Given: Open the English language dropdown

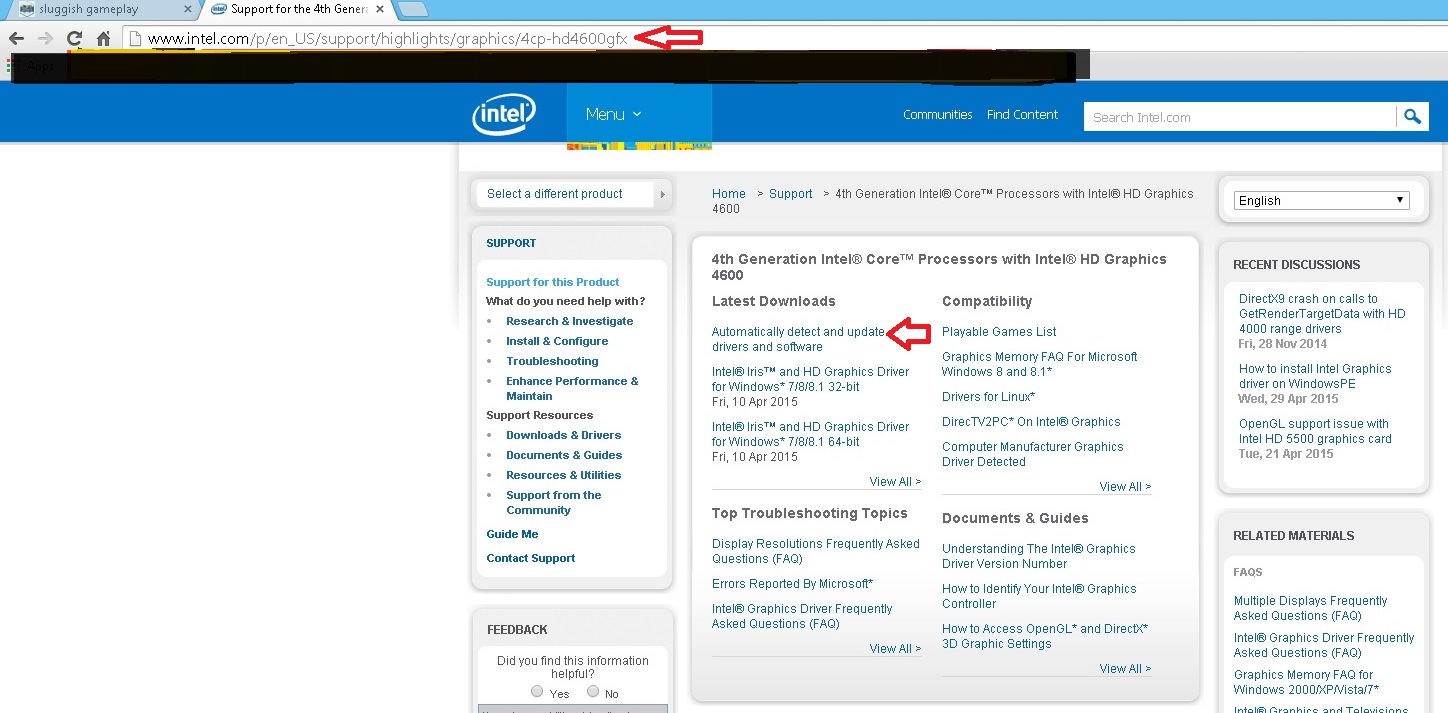Looking at the screenshot, I should tap(1322, 200).
